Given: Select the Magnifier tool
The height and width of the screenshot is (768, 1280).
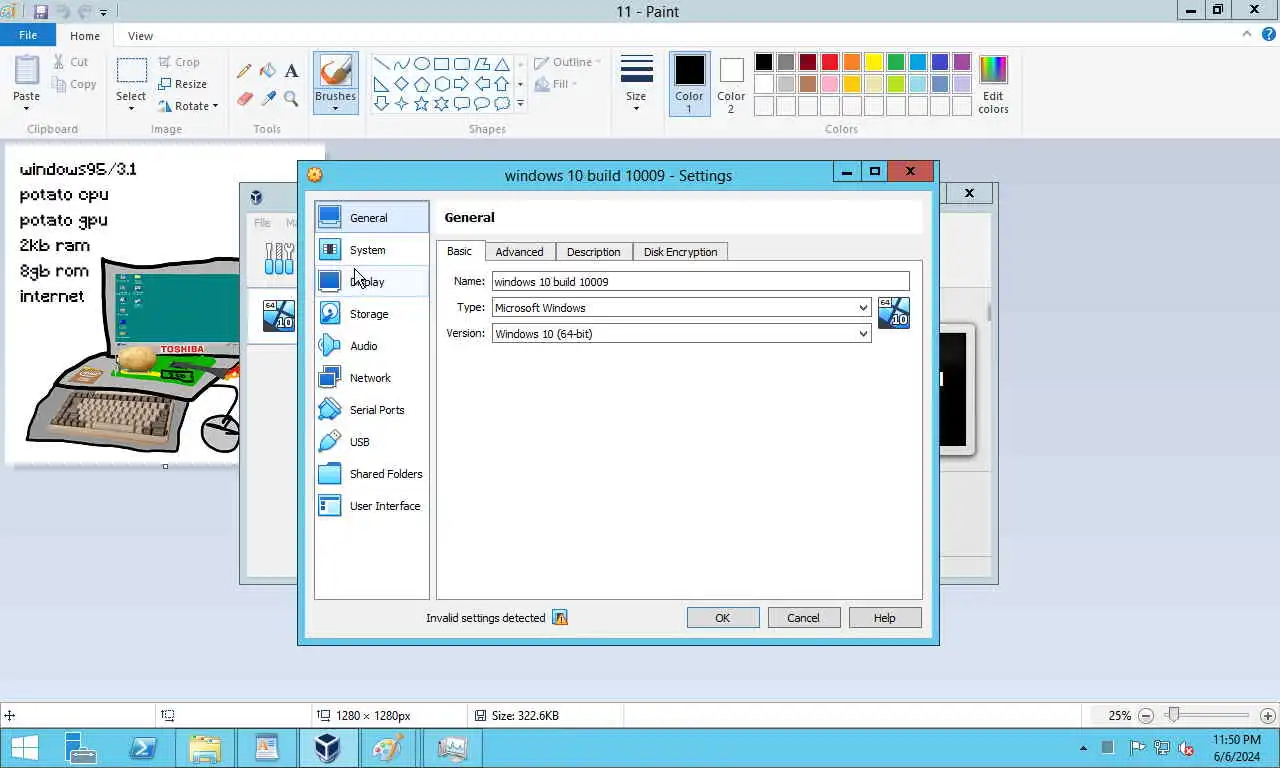Looking at the screenshot, I should pos(291,98).
